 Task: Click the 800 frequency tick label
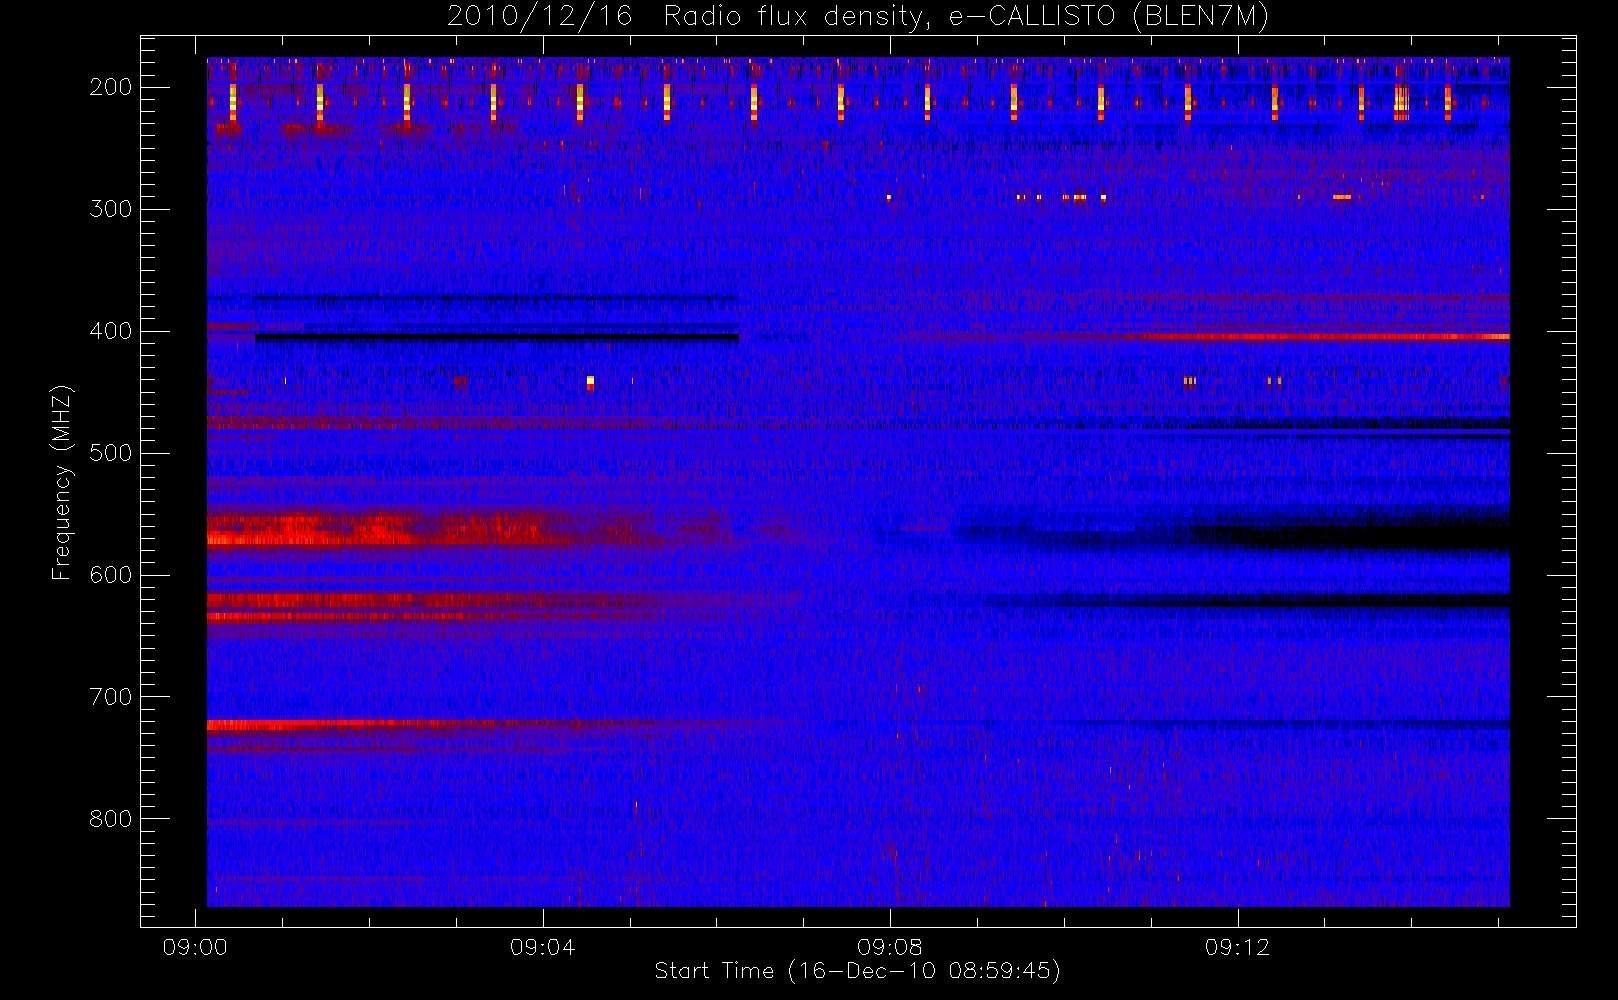tap(110, 819)
